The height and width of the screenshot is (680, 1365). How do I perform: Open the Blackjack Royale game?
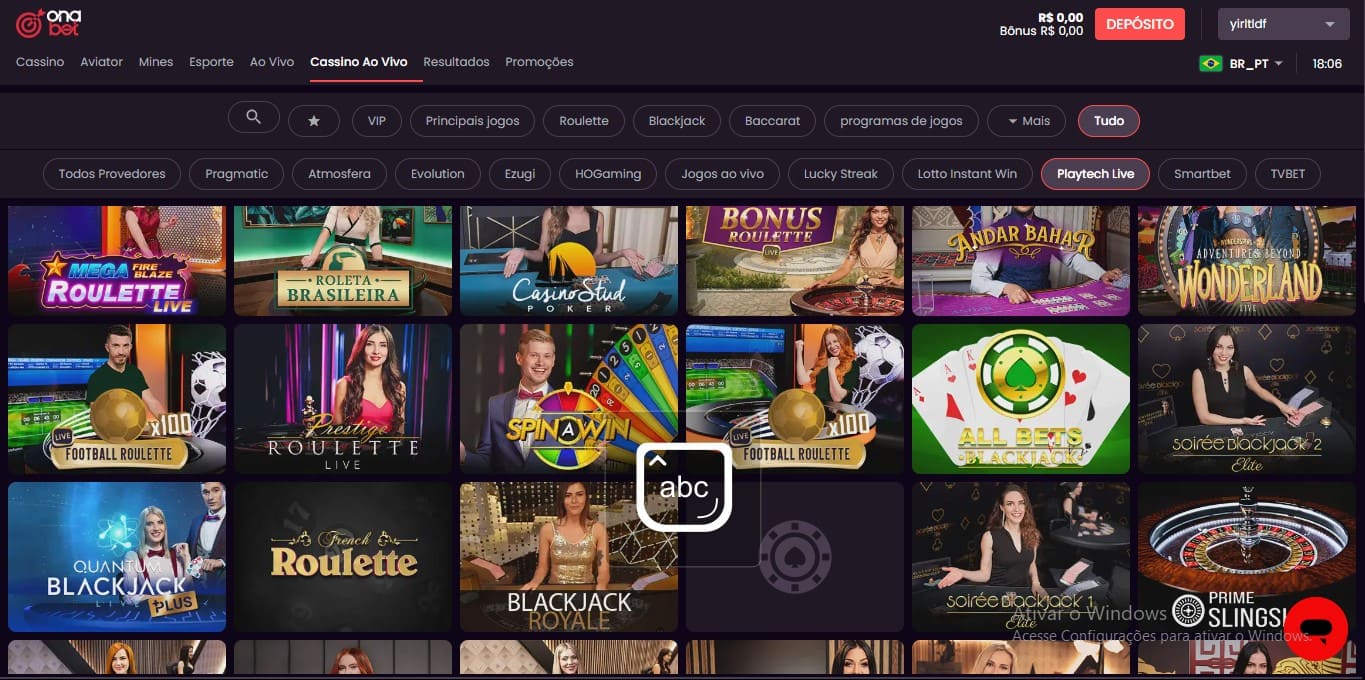tap(569, 557)
